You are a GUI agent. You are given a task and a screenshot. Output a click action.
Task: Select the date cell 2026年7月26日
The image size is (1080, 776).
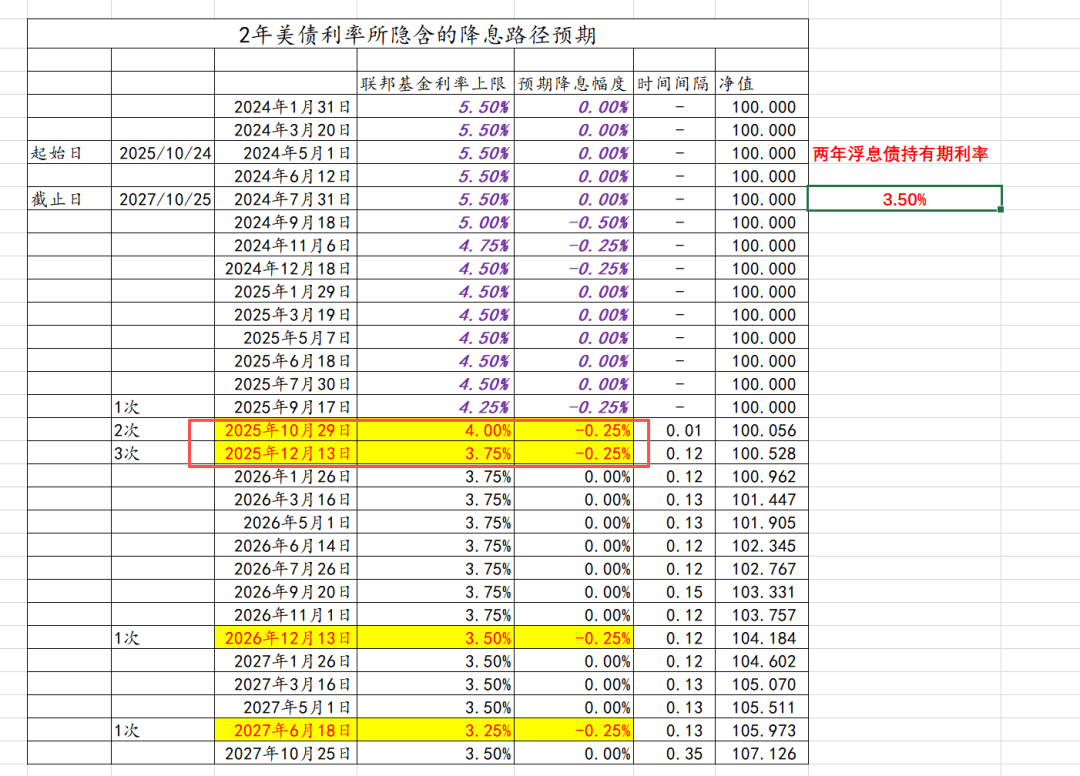(285, 568)
